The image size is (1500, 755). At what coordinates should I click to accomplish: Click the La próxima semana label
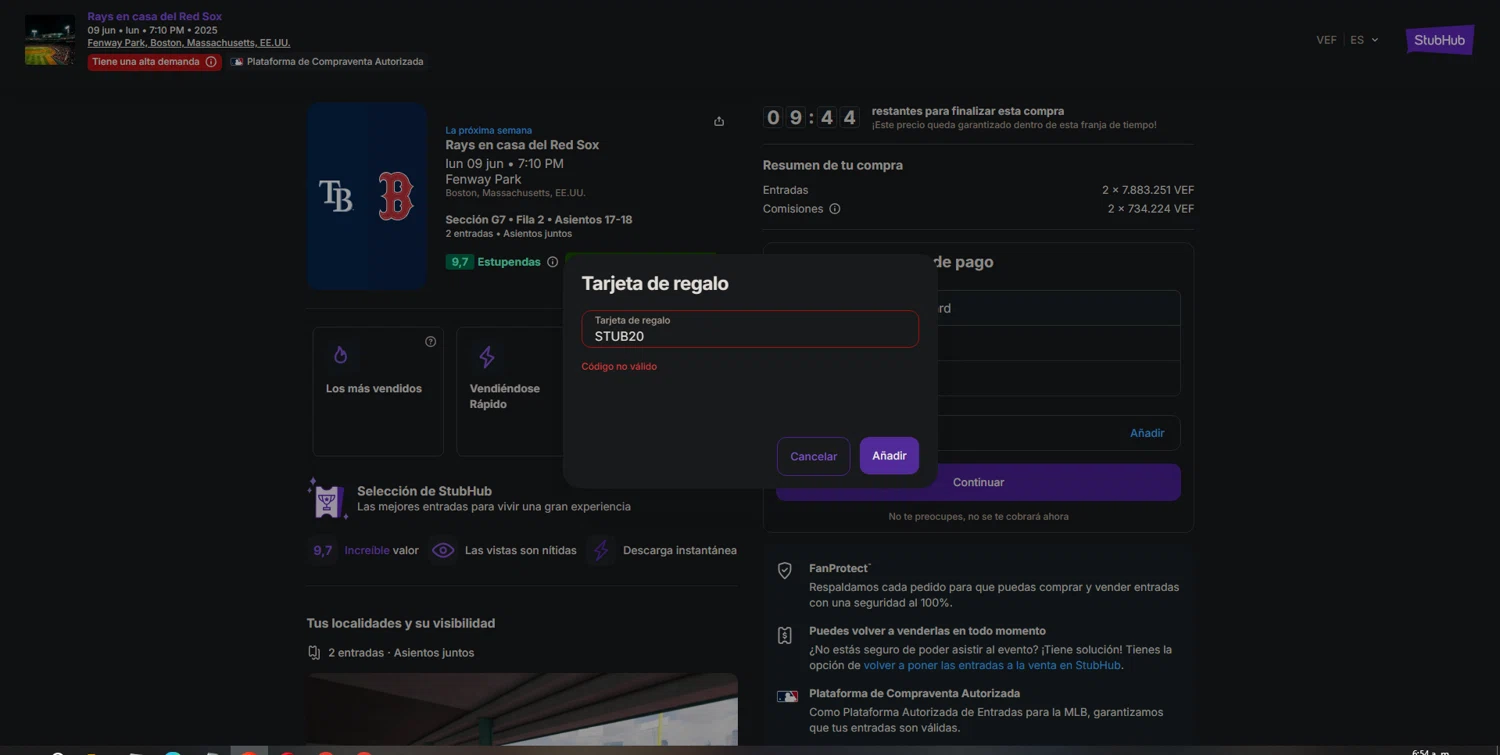(x=489, y=130)
